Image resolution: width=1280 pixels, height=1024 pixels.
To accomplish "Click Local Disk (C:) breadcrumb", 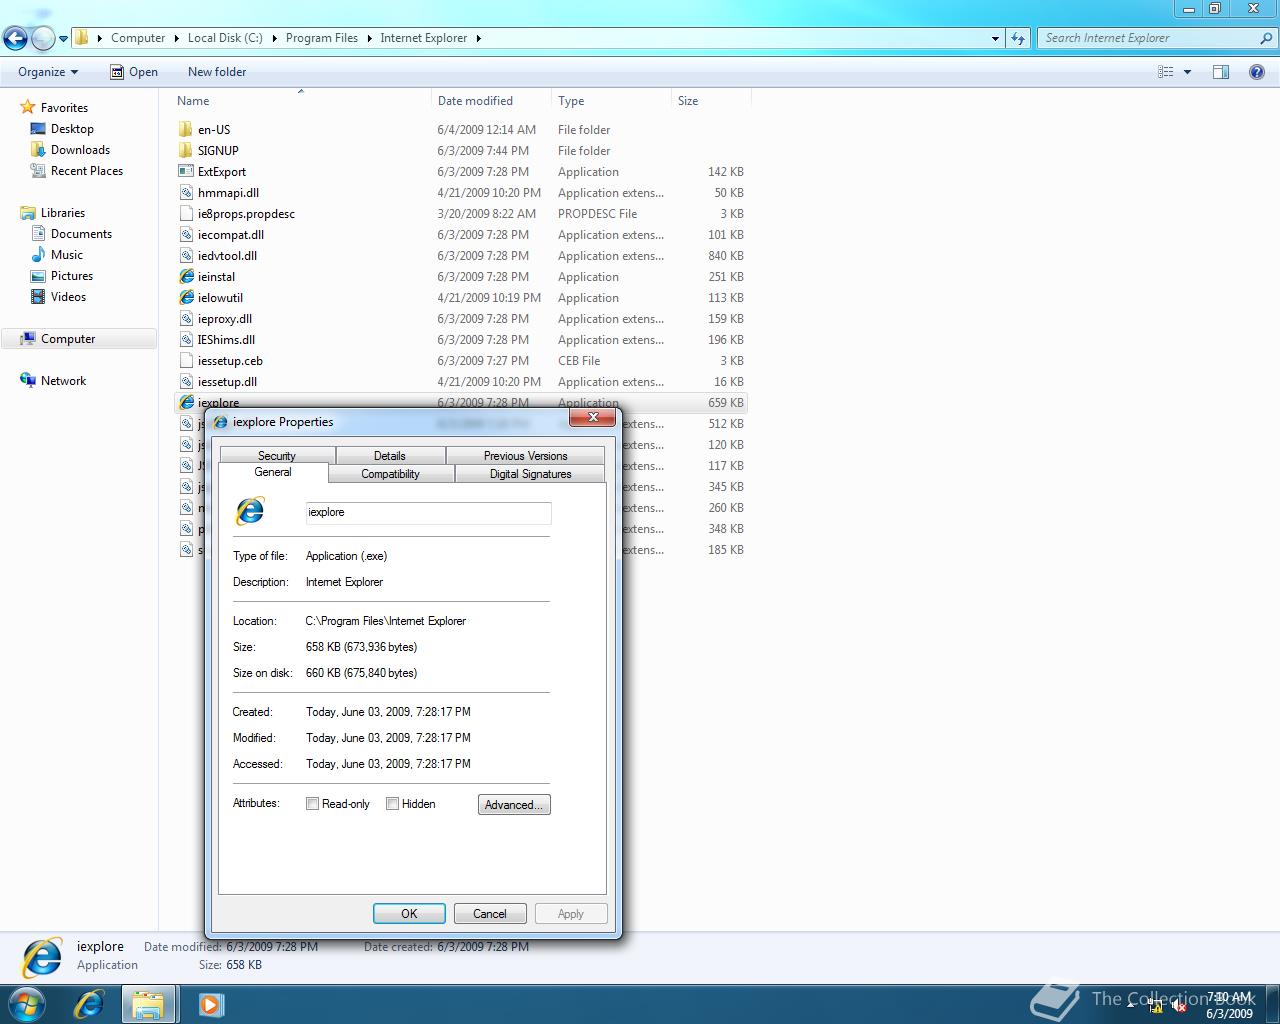I will click(225, 38).
